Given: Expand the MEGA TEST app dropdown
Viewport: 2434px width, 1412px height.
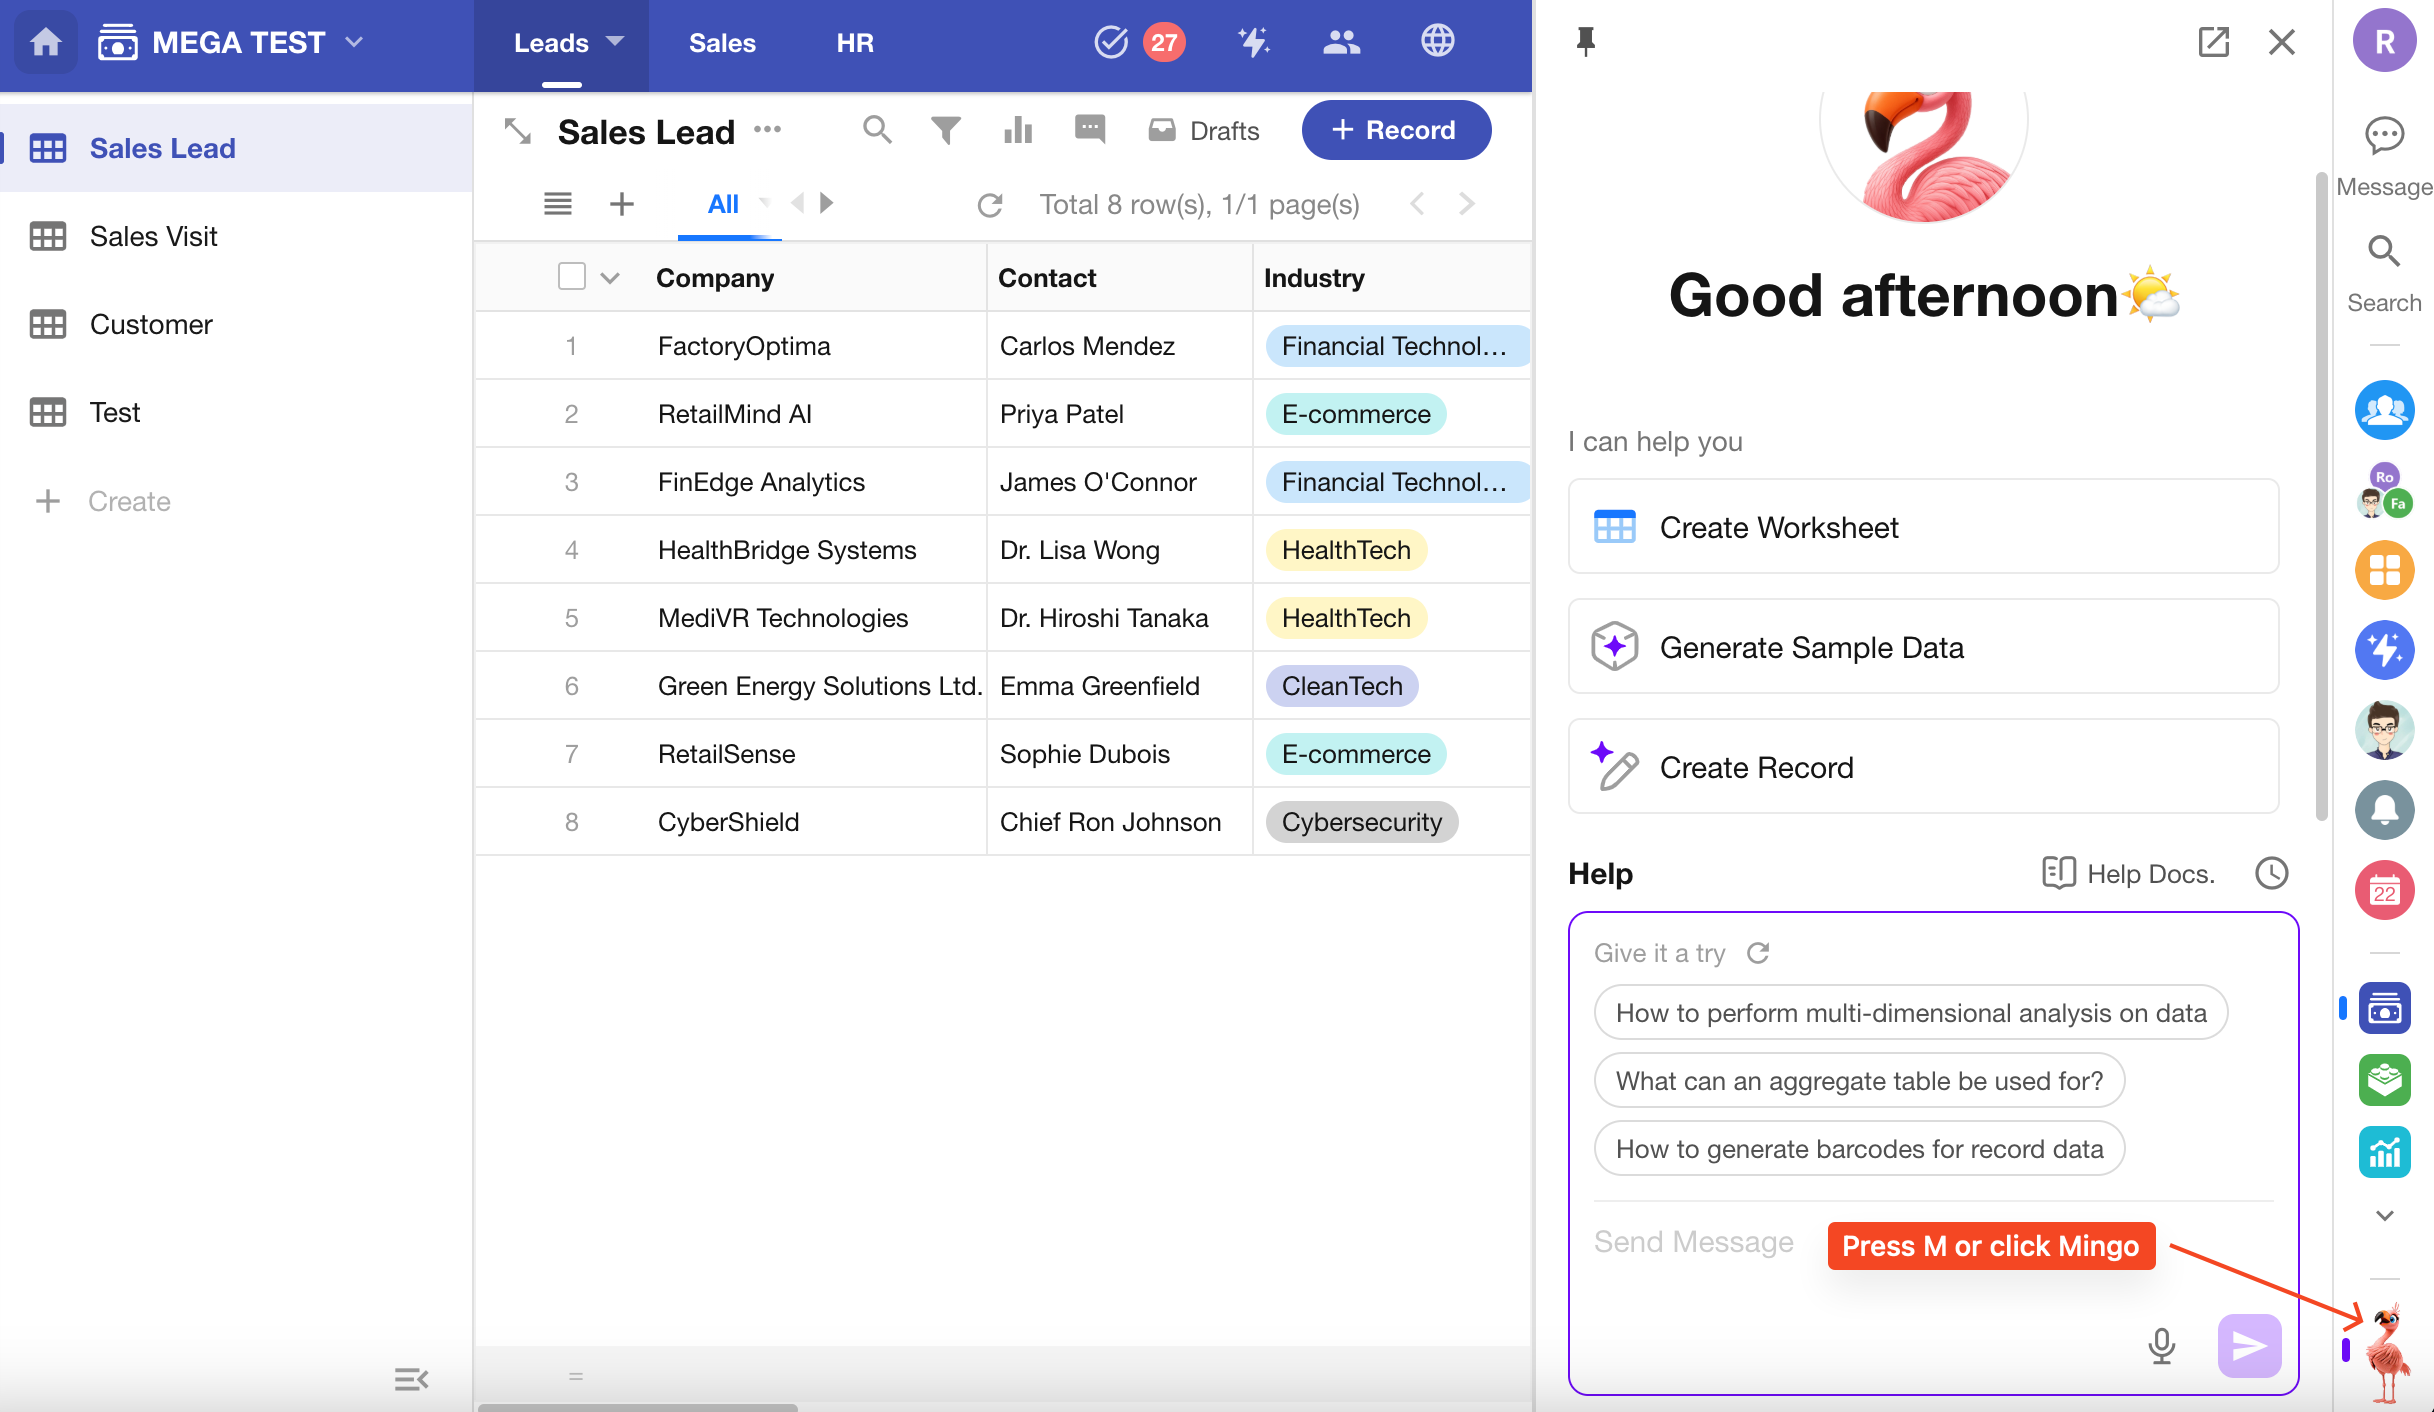Looking at the screenshot, I should (x=354, y=42).
